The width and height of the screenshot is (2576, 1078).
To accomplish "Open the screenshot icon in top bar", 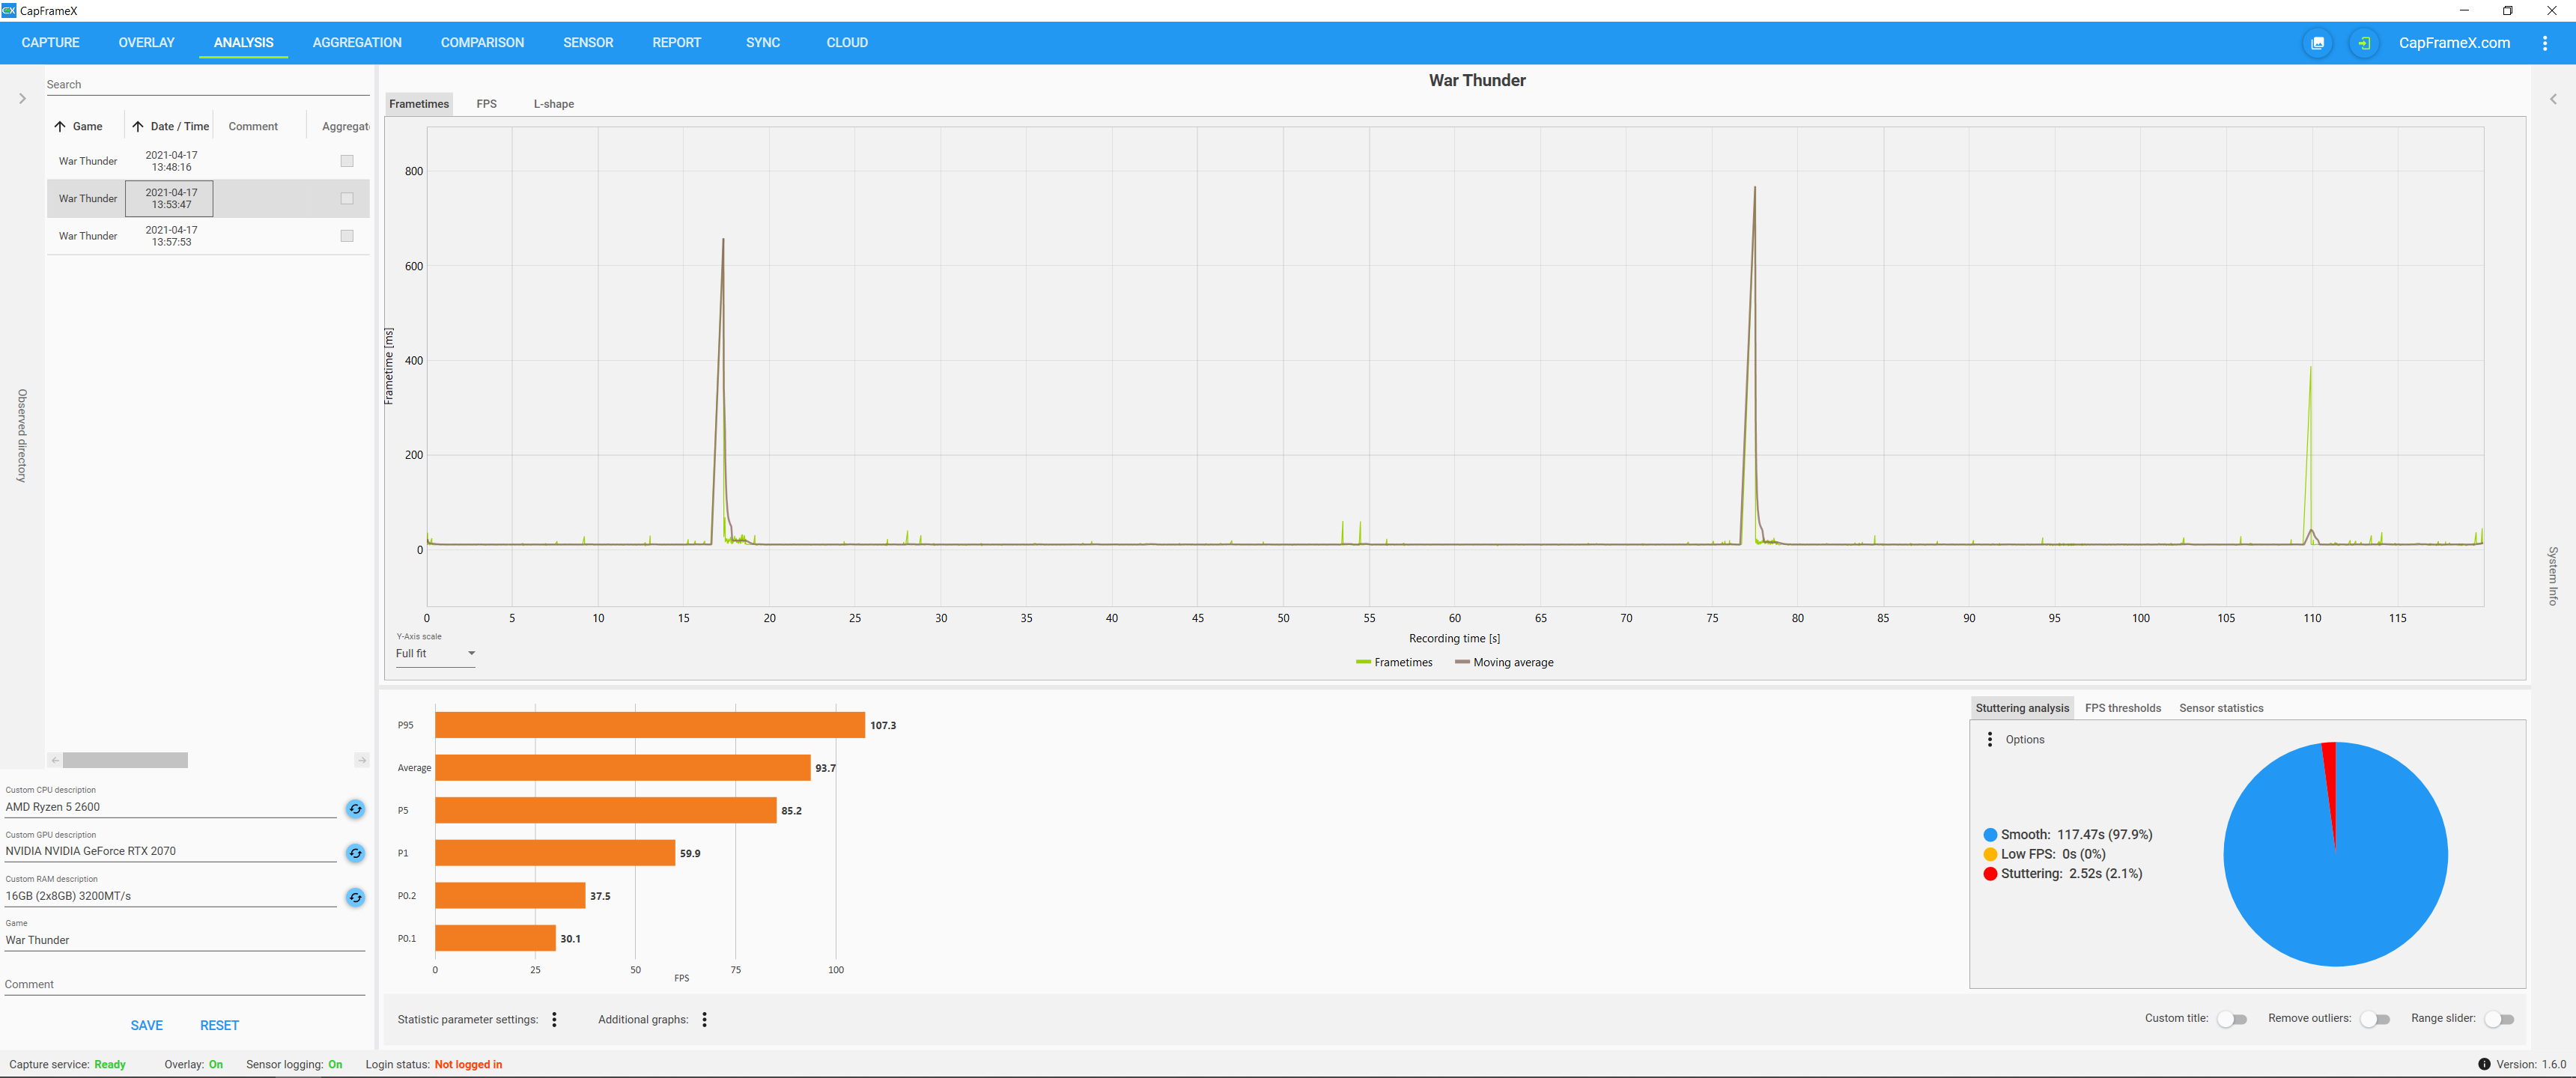I will pos(2317,43).
